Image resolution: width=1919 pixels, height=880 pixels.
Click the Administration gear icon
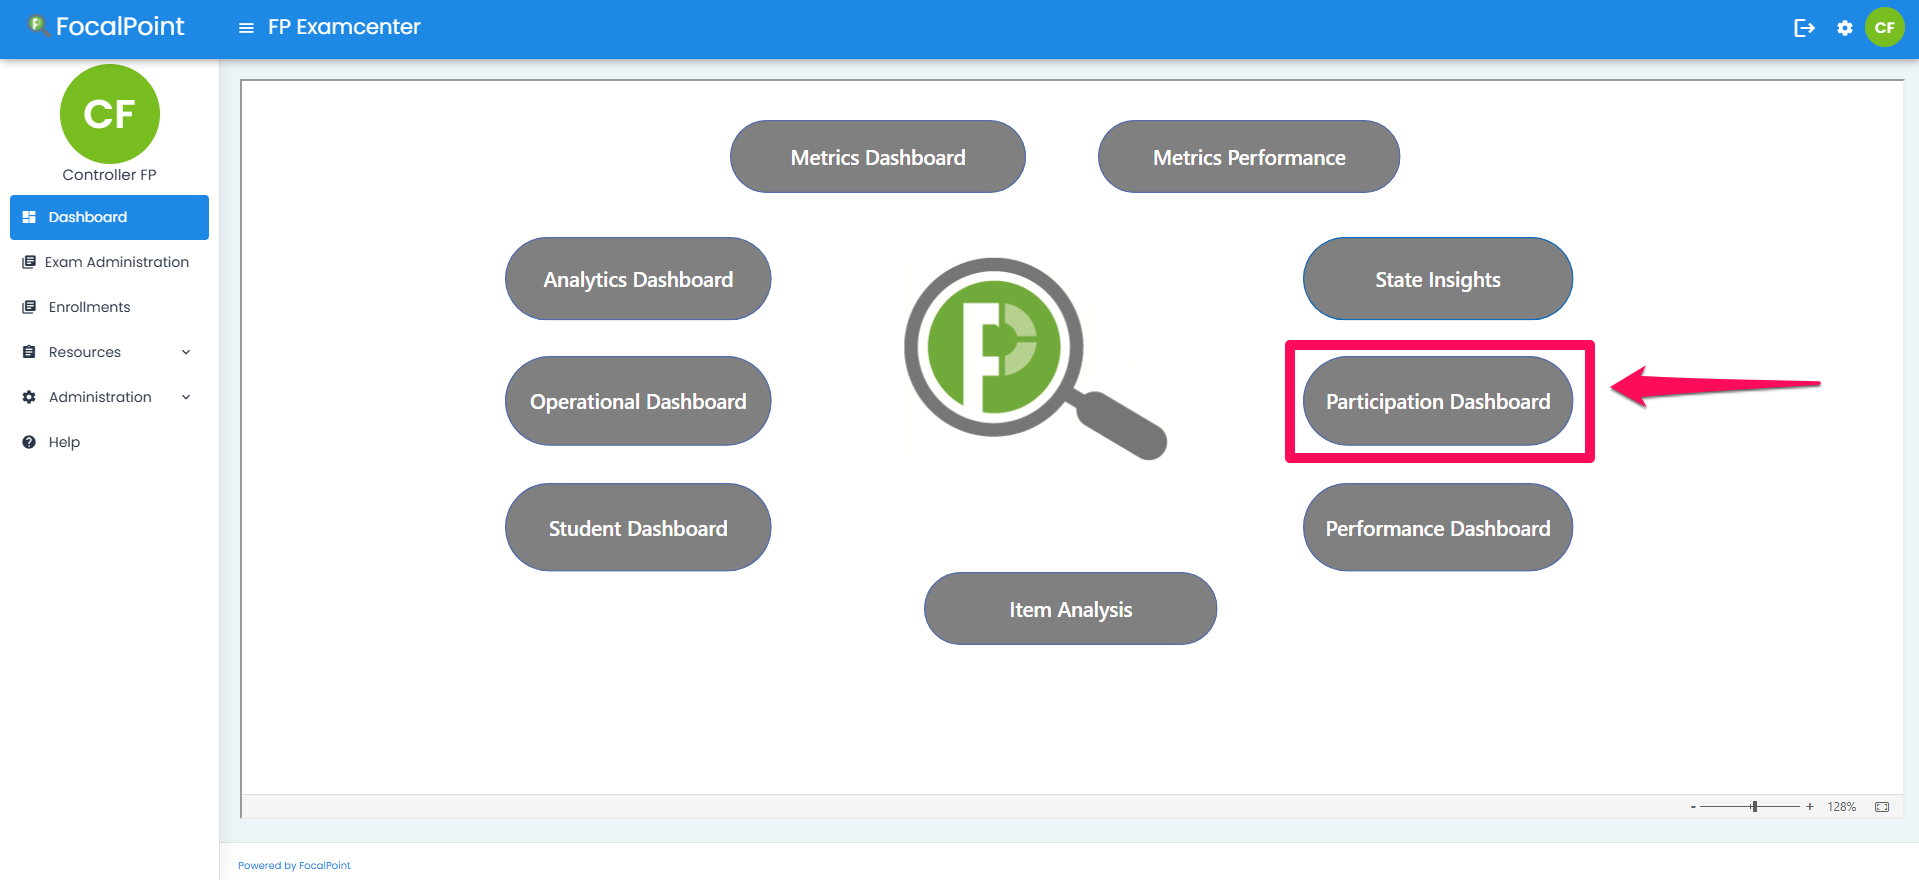point(29,397)
